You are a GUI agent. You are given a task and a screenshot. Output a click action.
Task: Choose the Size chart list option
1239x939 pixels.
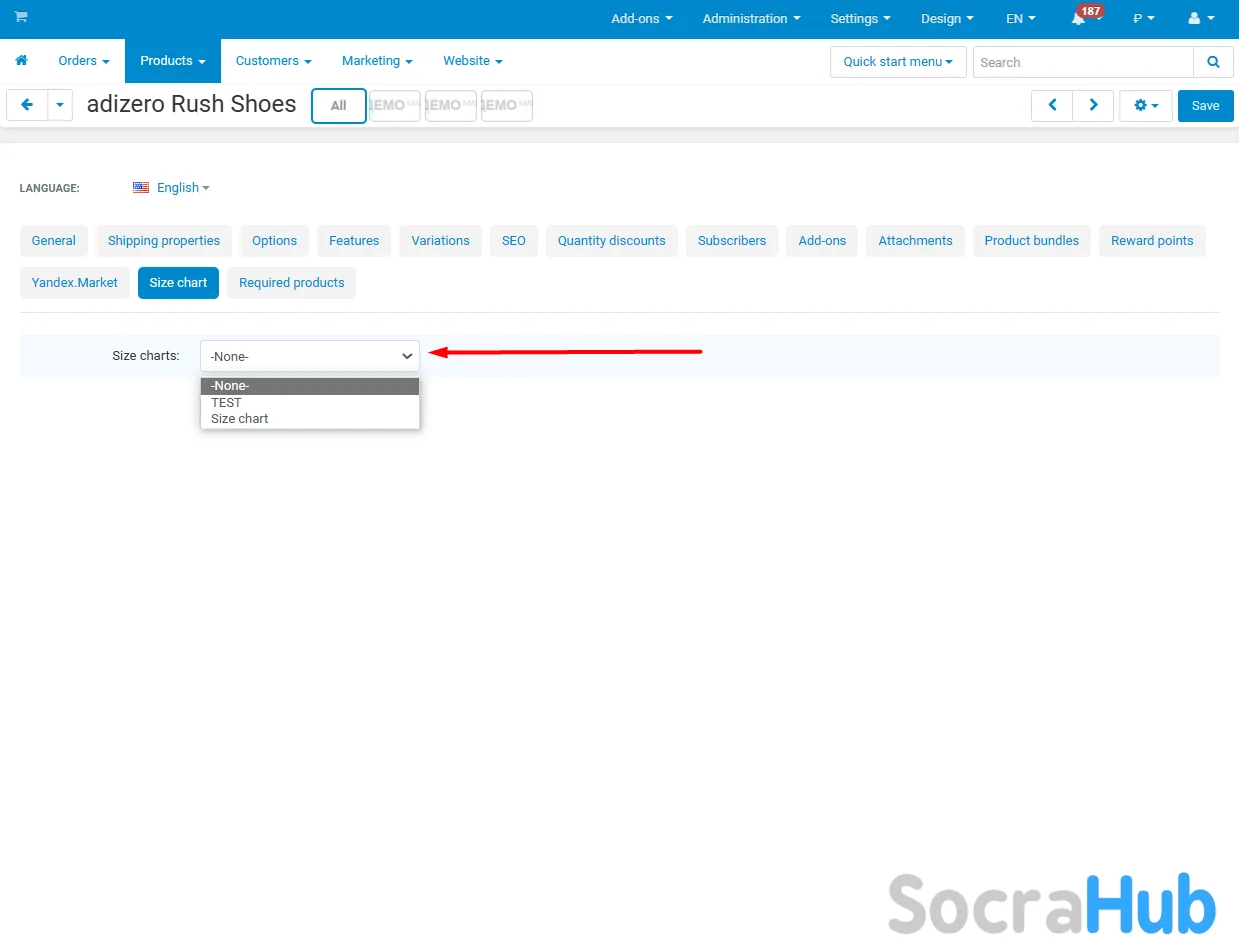click(240, 419)
